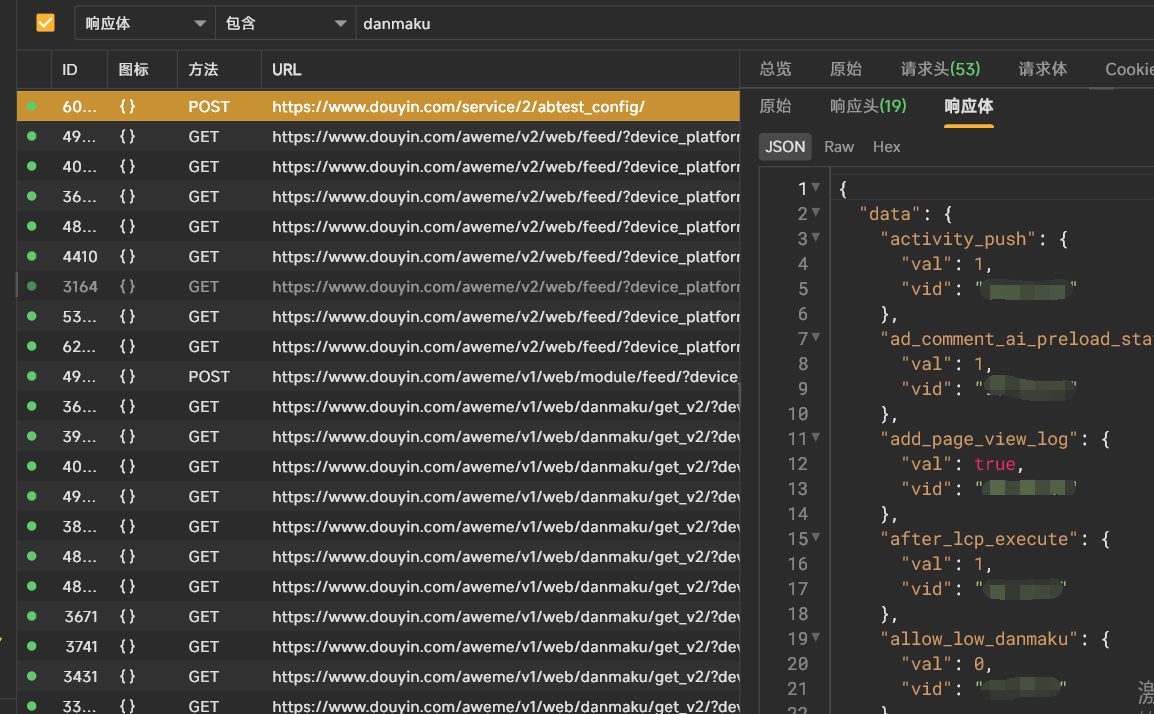
Task: Click the POST method cell of abtest_config
Action: 209,107
